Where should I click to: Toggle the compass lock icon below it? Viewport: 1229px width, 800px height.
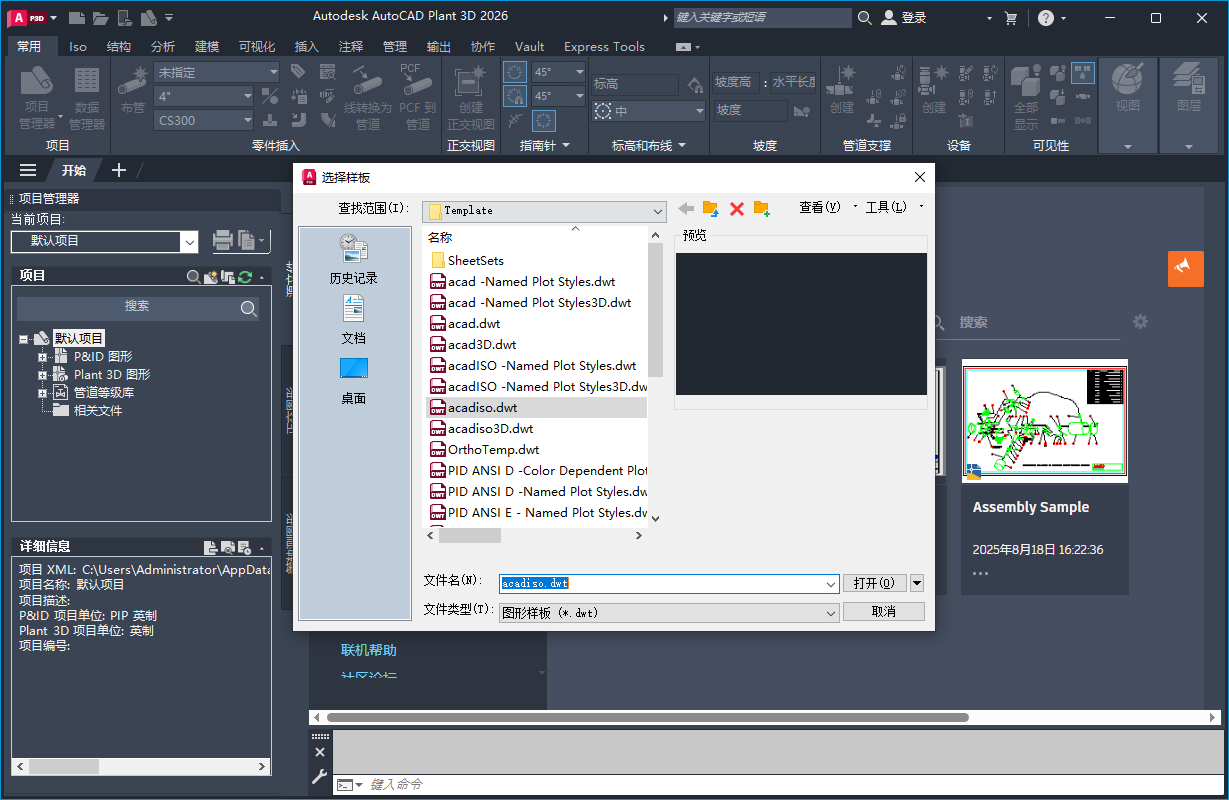(x=516, y=96)
